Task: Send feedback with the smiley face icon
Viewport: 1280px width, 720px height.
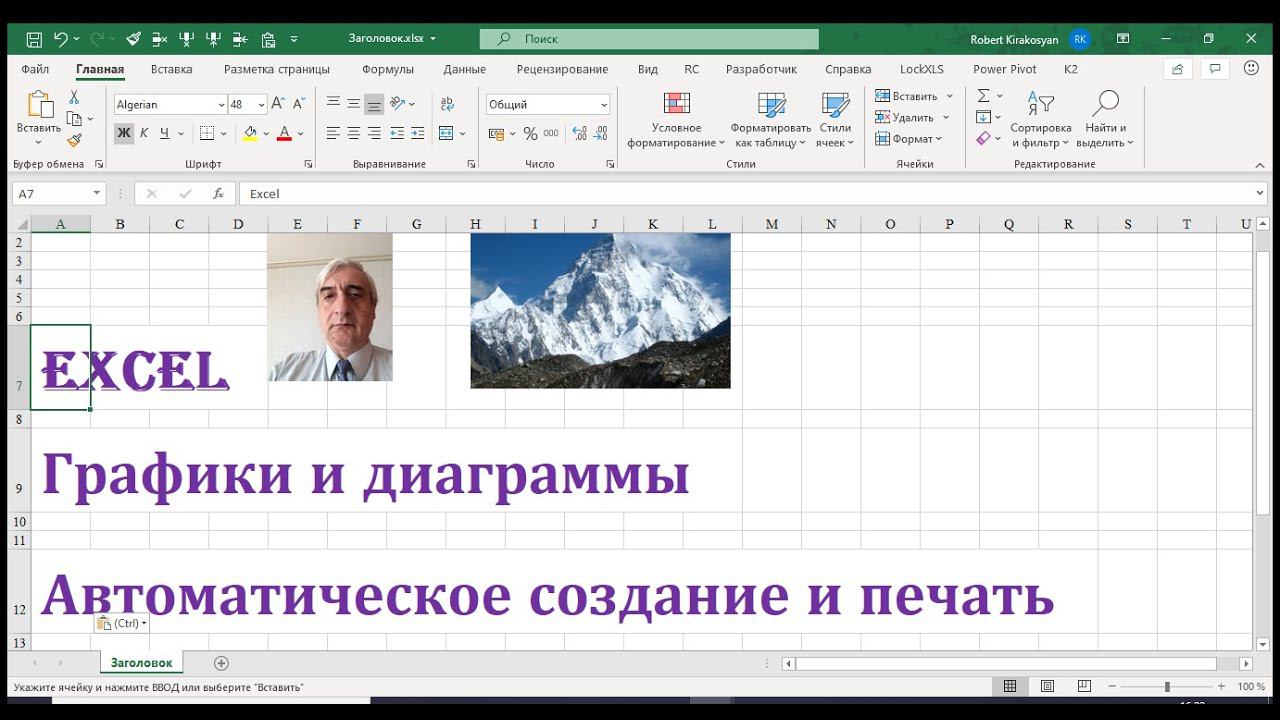Action: click(x=1251, y=68)
